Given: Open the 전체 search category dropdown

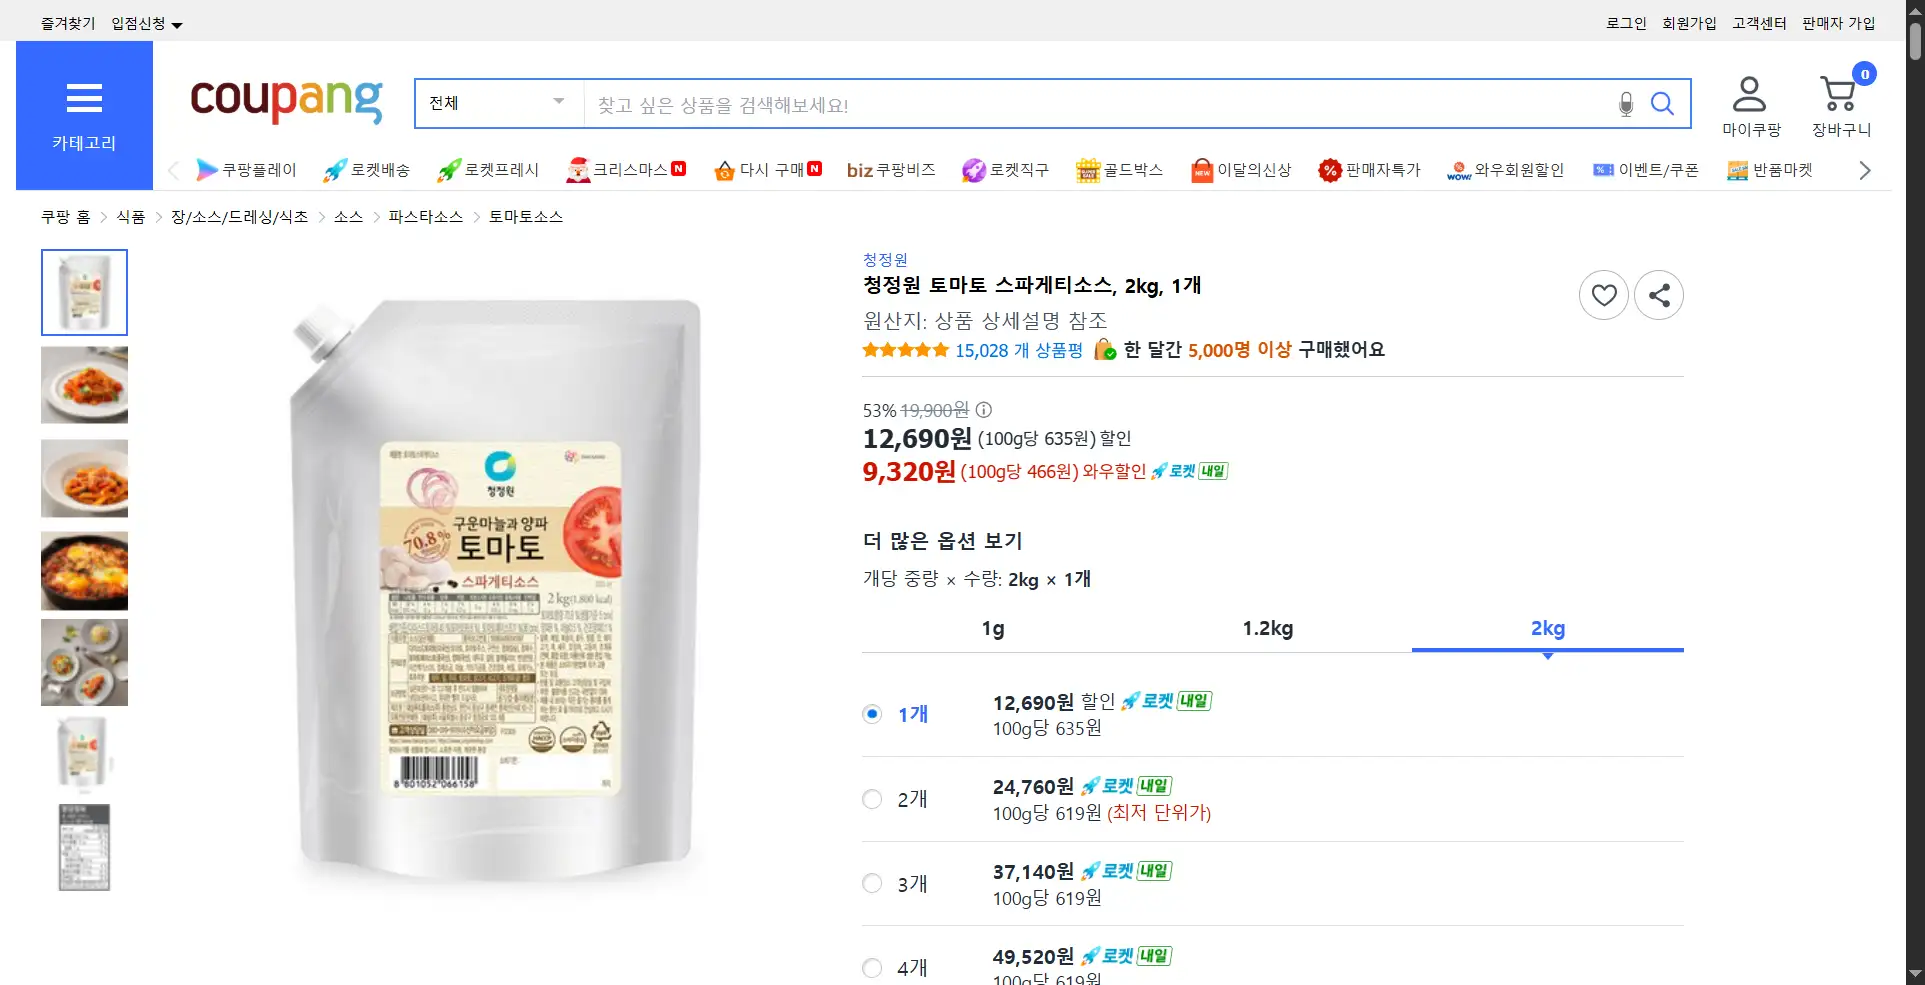Looking at the screenshot, I should 498,104.
